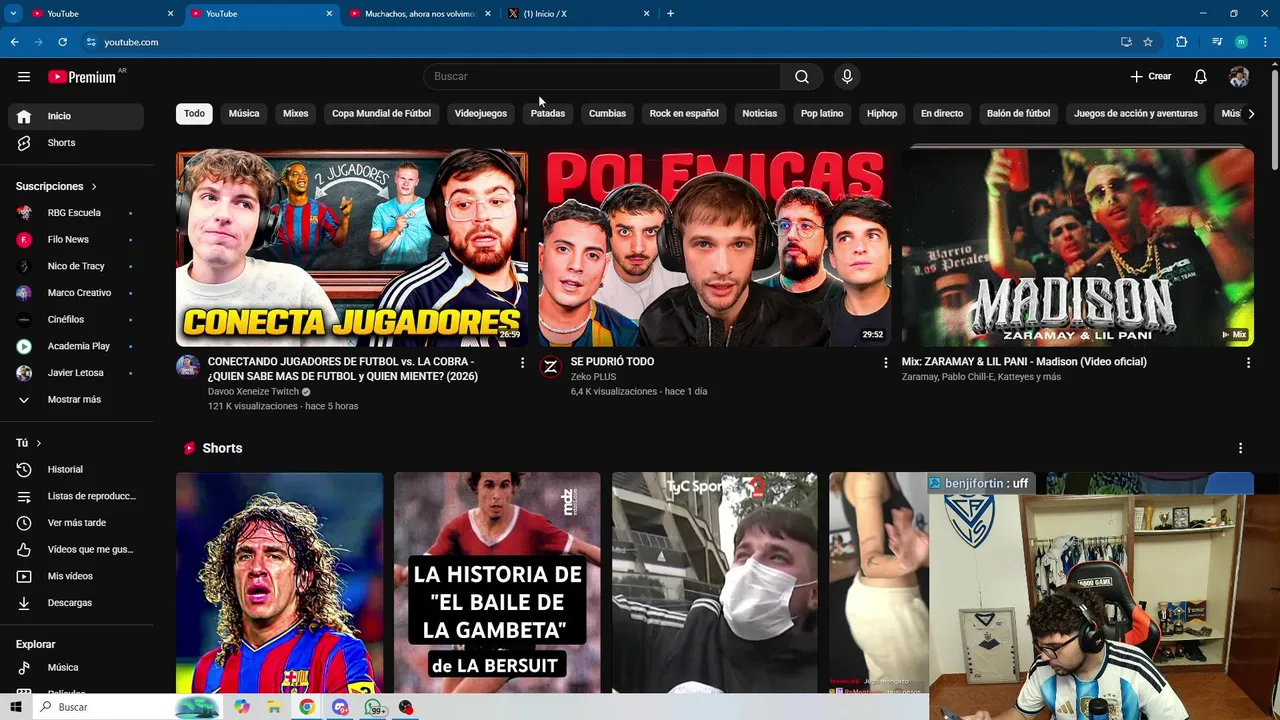The width and height of the screenshot is (1280, 720).
Task: Expand the Suscripciones section
Action: tap(57, 186)
